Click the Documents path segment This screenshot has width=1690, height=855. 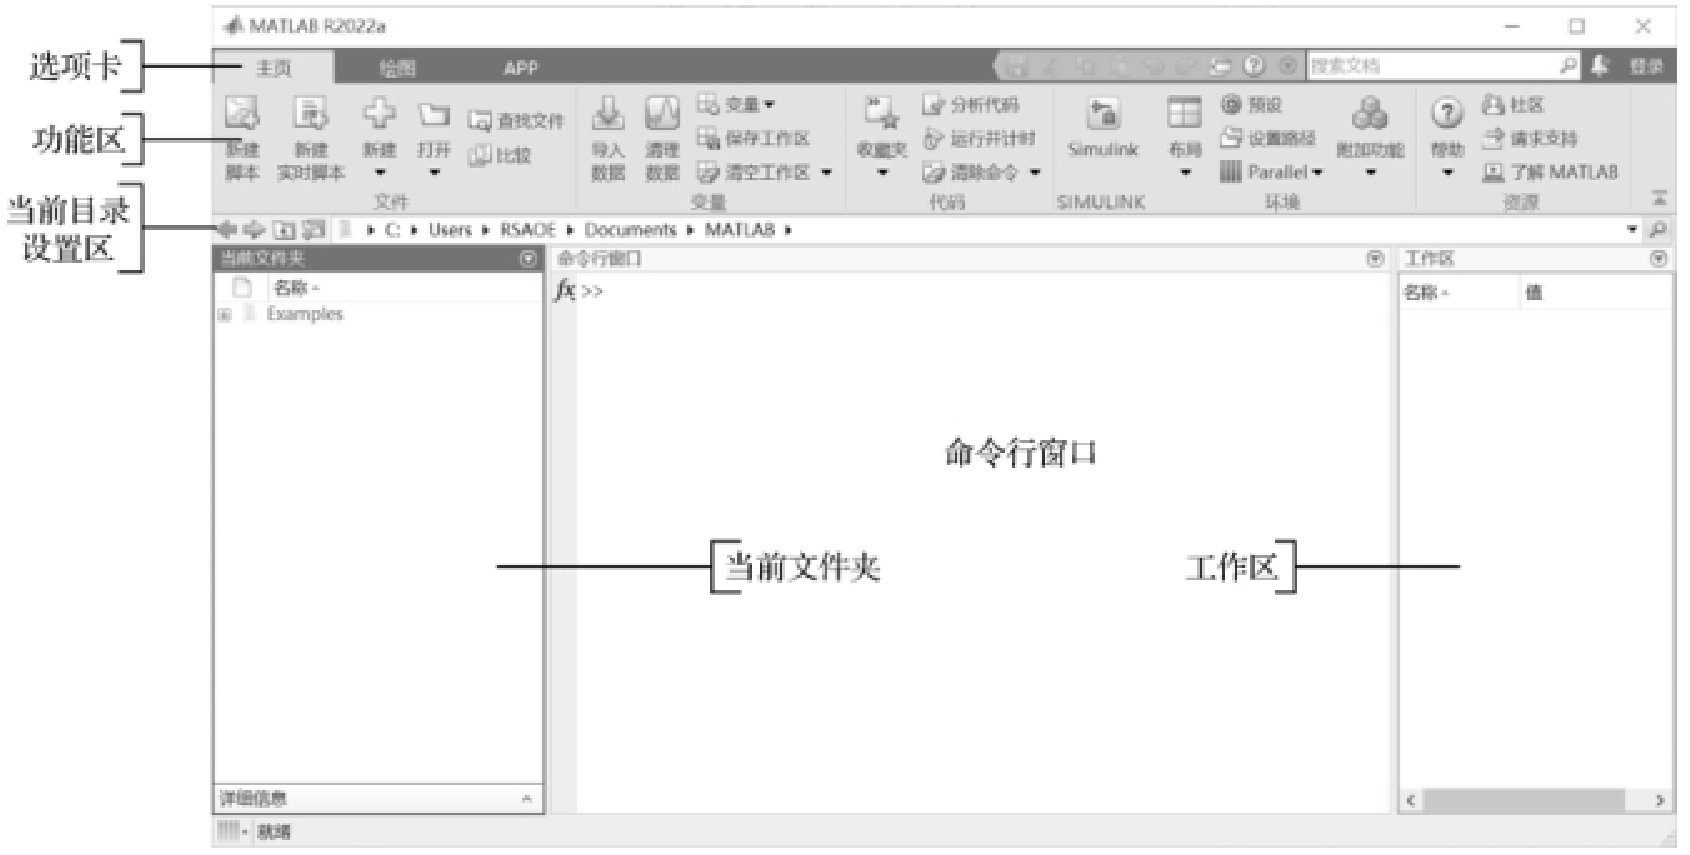click(630, 229)
